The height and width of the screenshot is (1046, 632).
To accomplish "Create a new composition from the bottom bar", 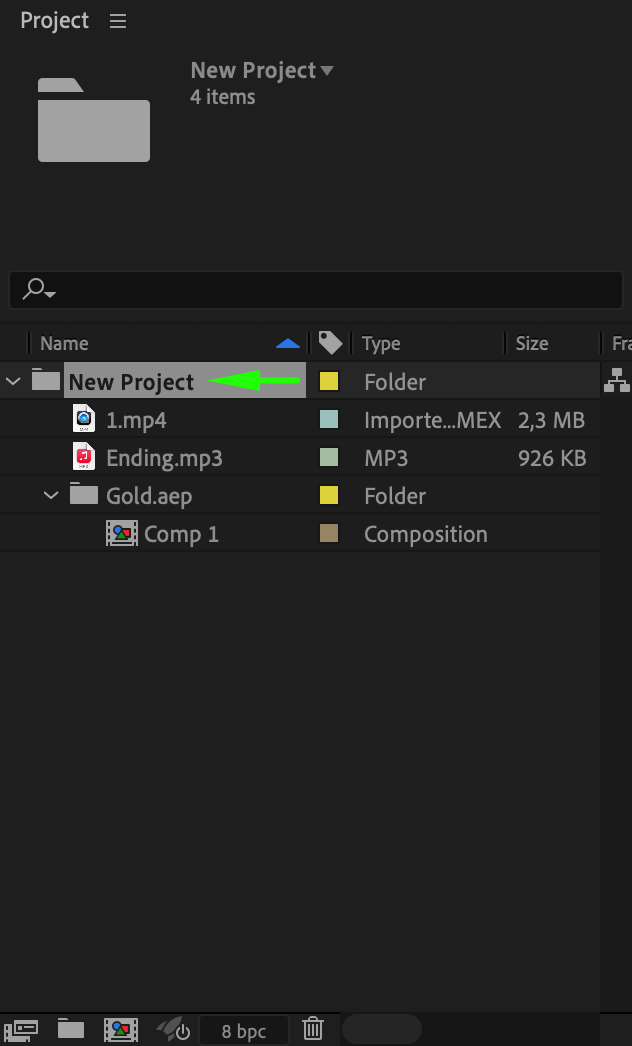I will click(121, 1028).
